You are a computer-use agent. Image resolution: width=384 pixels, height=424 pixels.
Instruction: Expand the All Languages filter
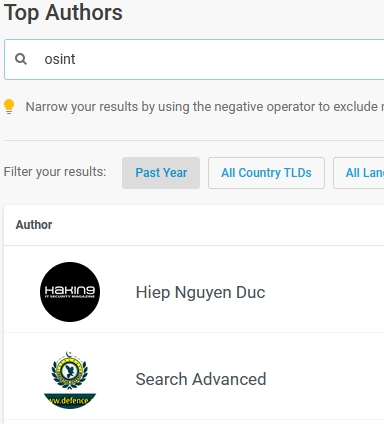(359, 173)
